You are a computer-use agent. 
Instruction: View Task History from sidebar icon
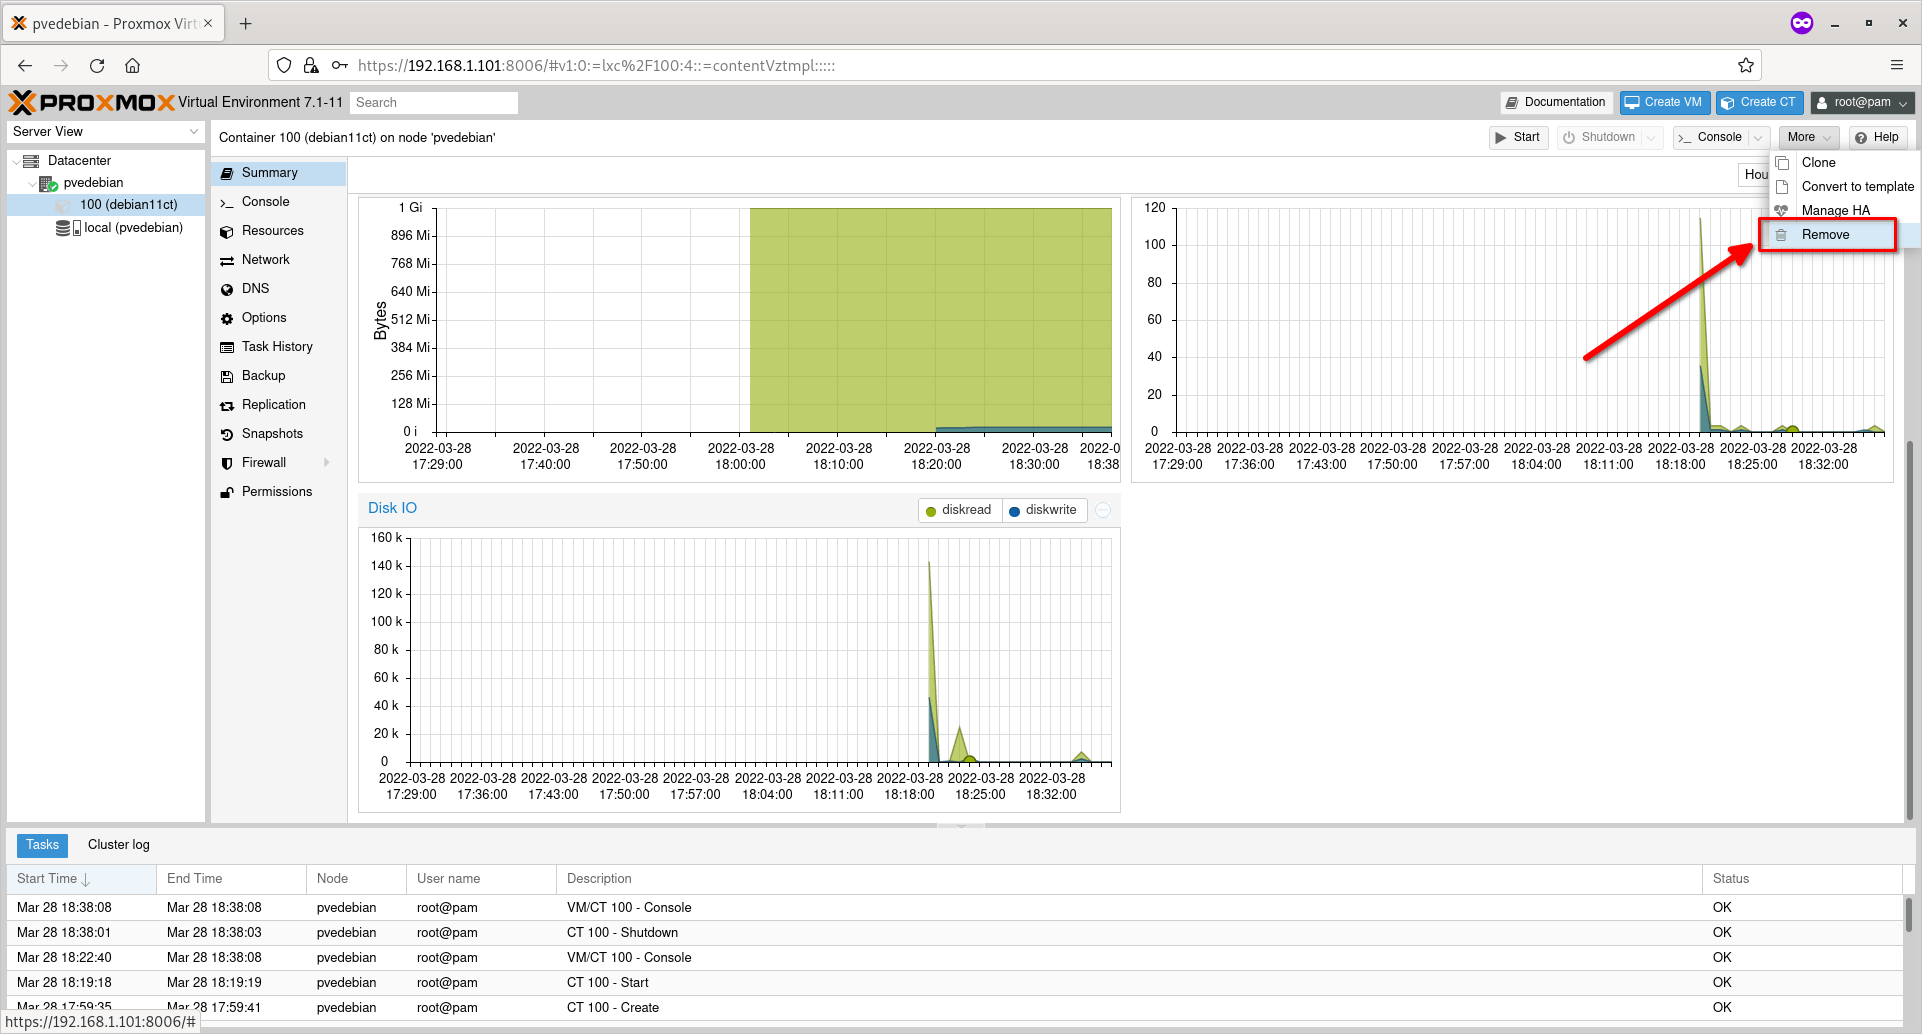(228, 346)
